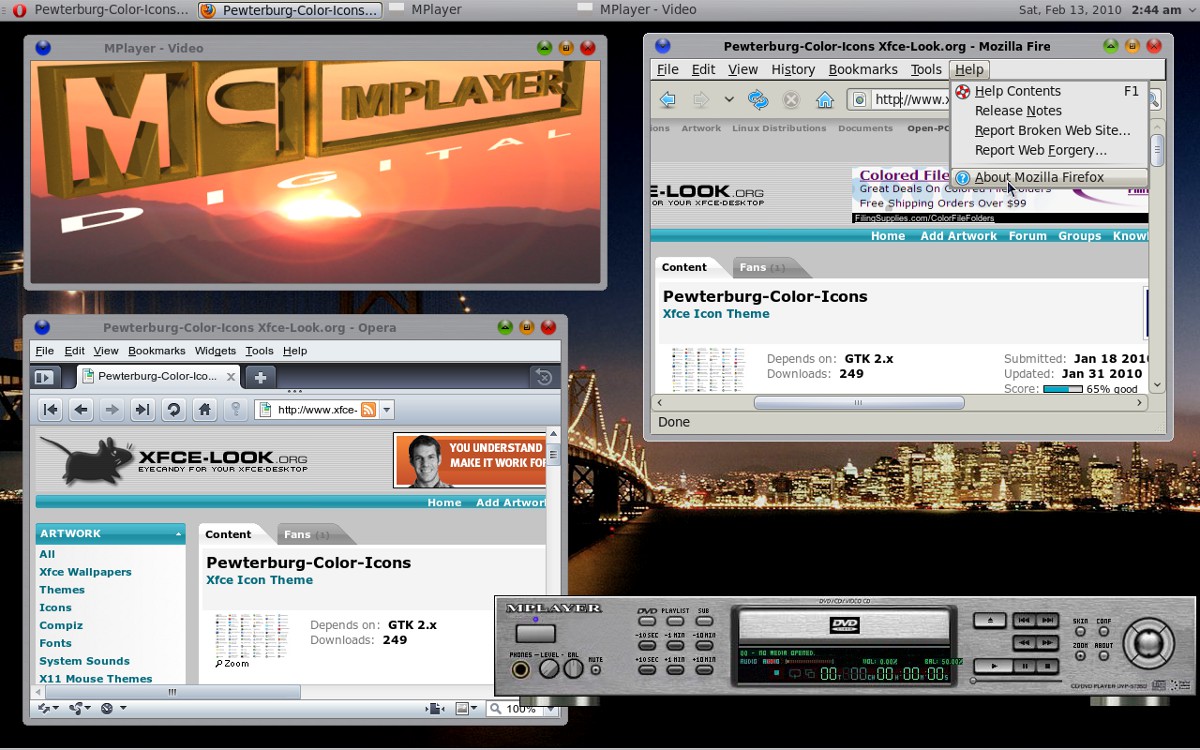Click the MPlayer SUB subtitle button

tap(704, 621)
